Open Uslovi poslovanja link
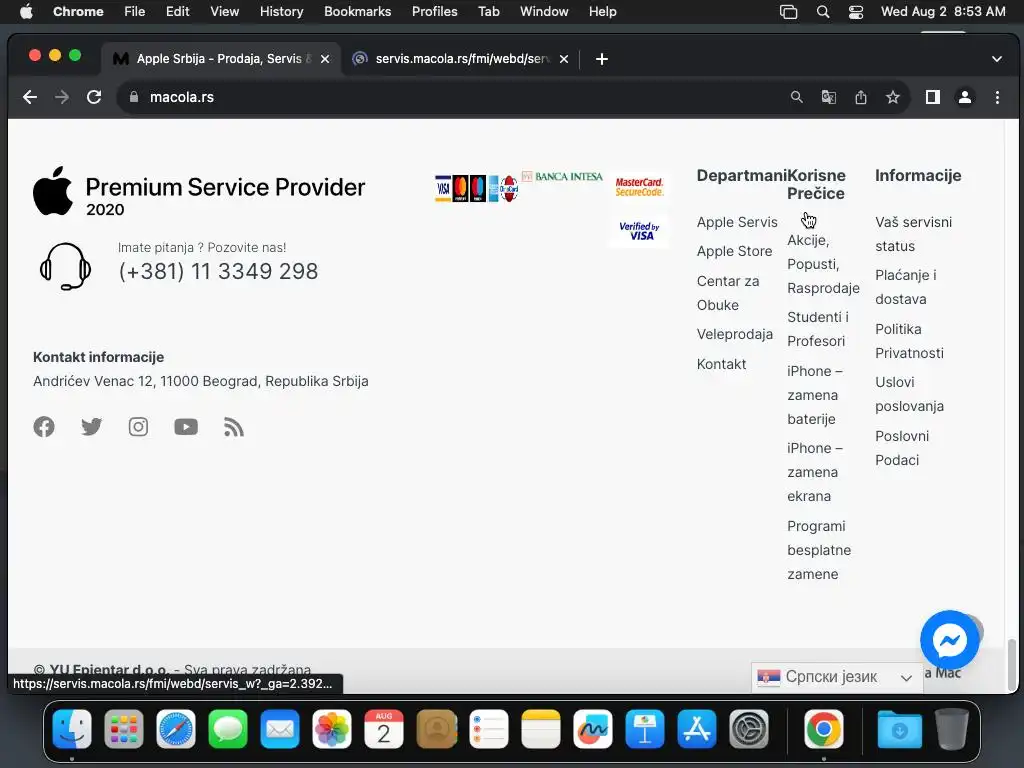Screen dimensions: 1024x768 [909, 394]
